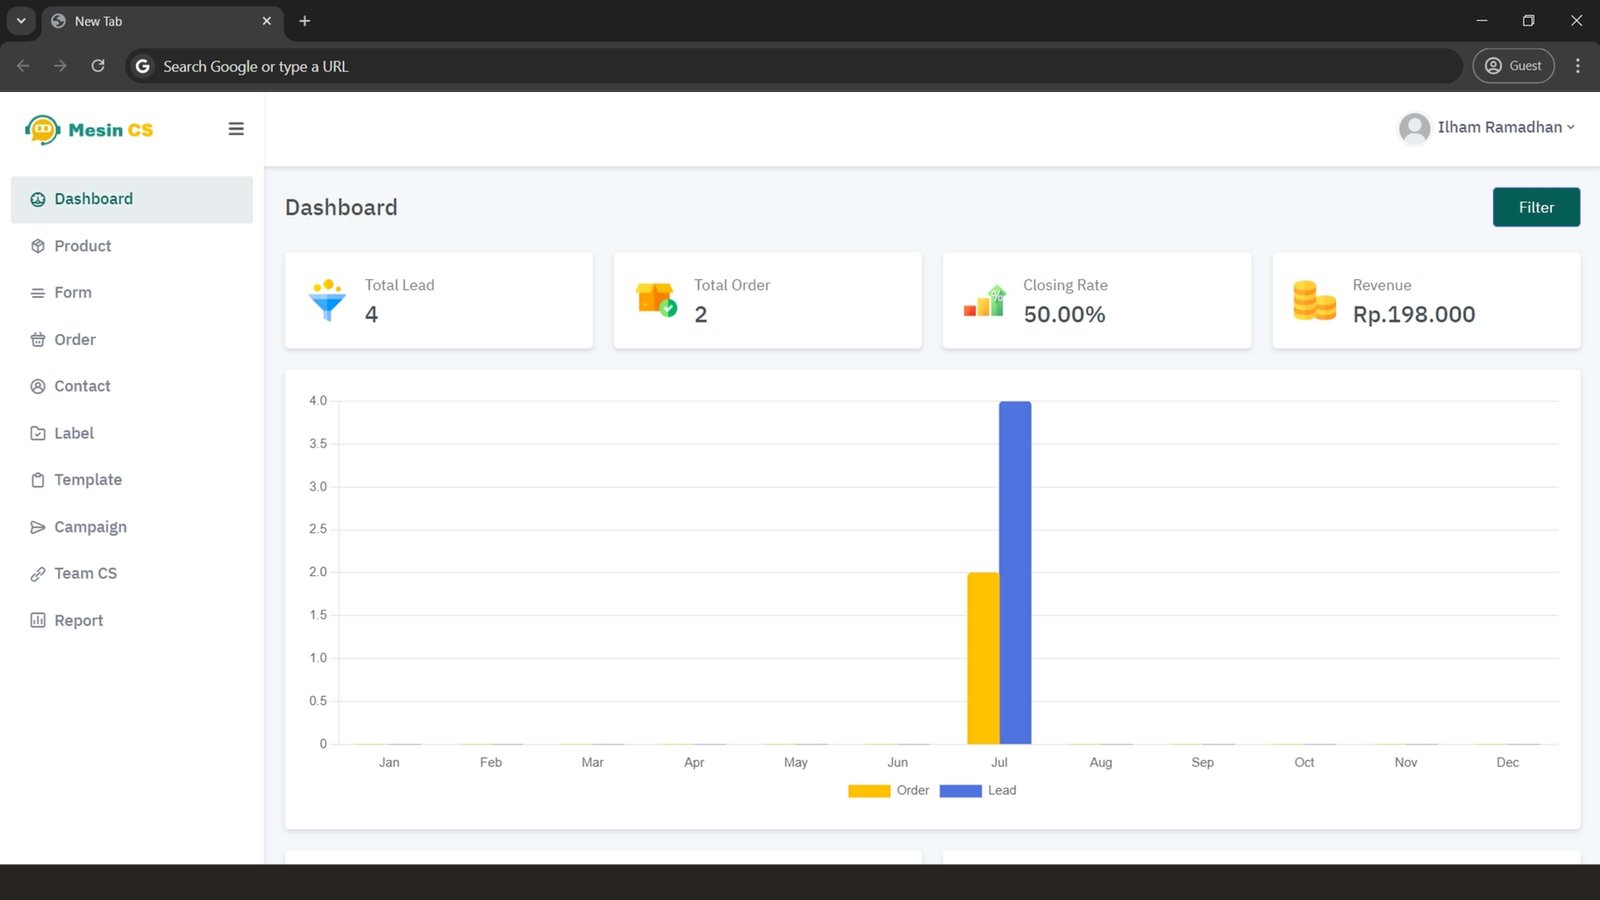Click the Campaign send icon
Screen dimensions: 1600x900
(x=38, y=527)
